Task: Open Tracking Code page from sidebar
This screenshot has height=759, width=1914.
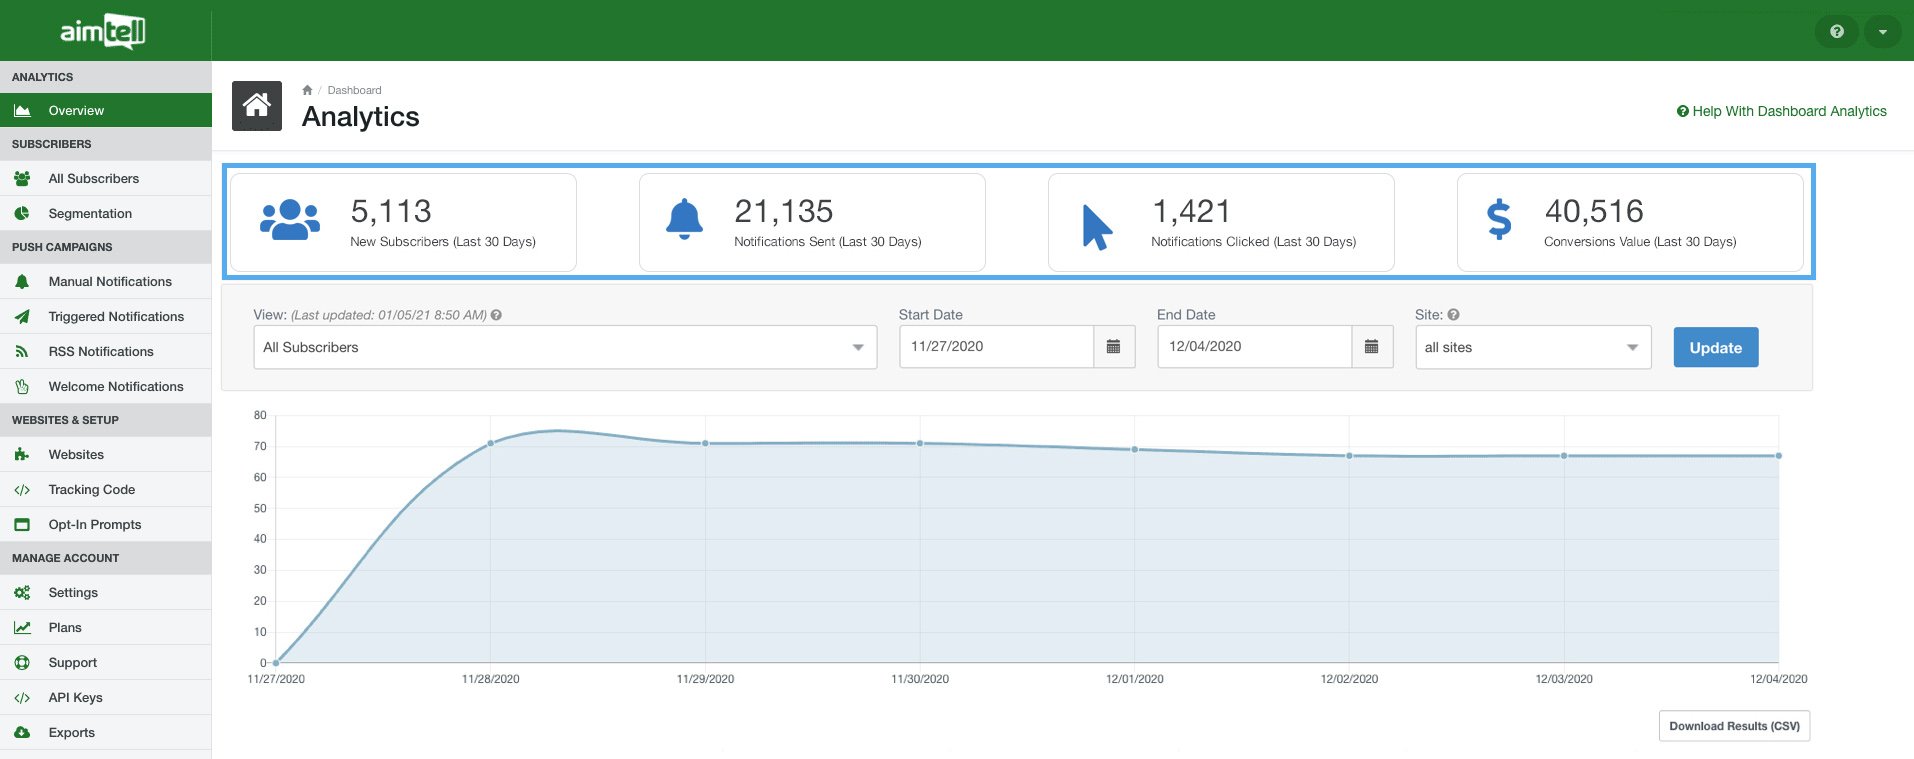Action: pyautogui.click(x=92, y=490)
